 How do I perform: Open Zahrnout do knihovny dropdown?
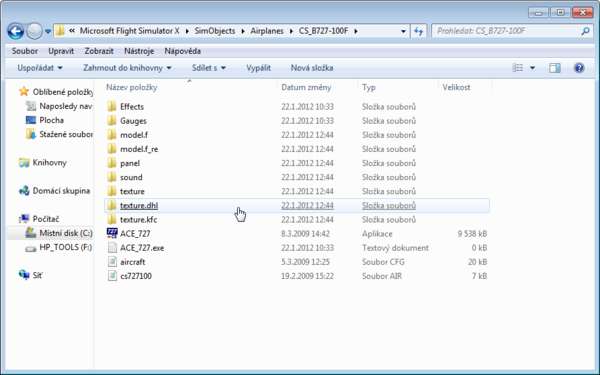click(127, 68)
